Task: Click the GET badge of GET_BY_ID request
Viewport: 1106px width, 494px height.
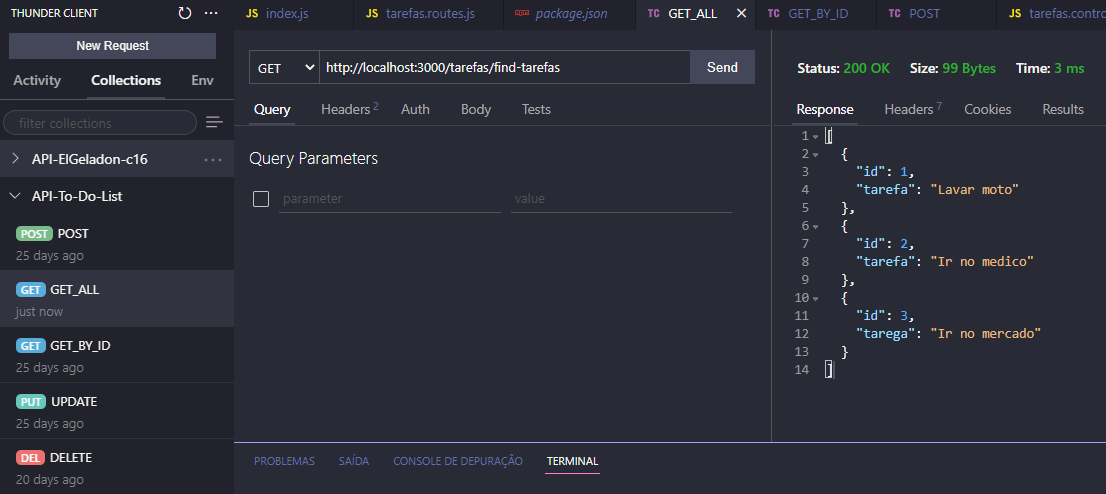Action: pyautogui.click(x=31, y=346)
